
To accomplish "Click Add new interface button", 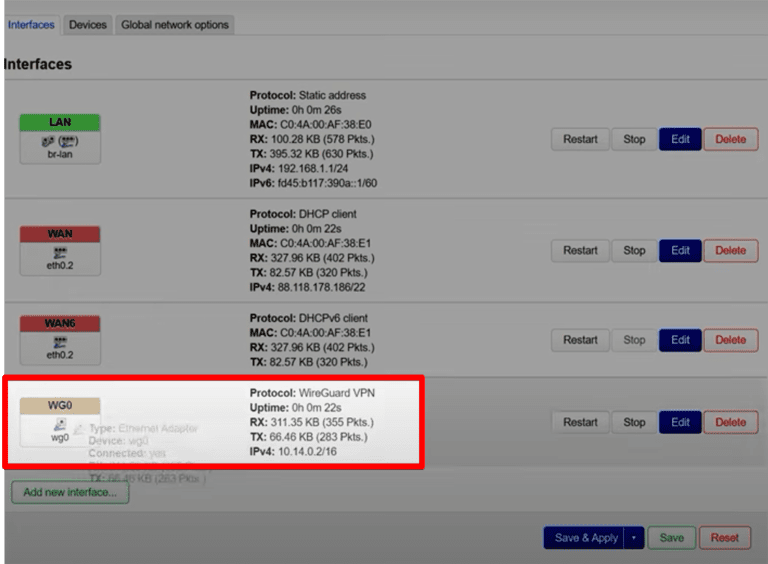I will [x=70, y=493].
